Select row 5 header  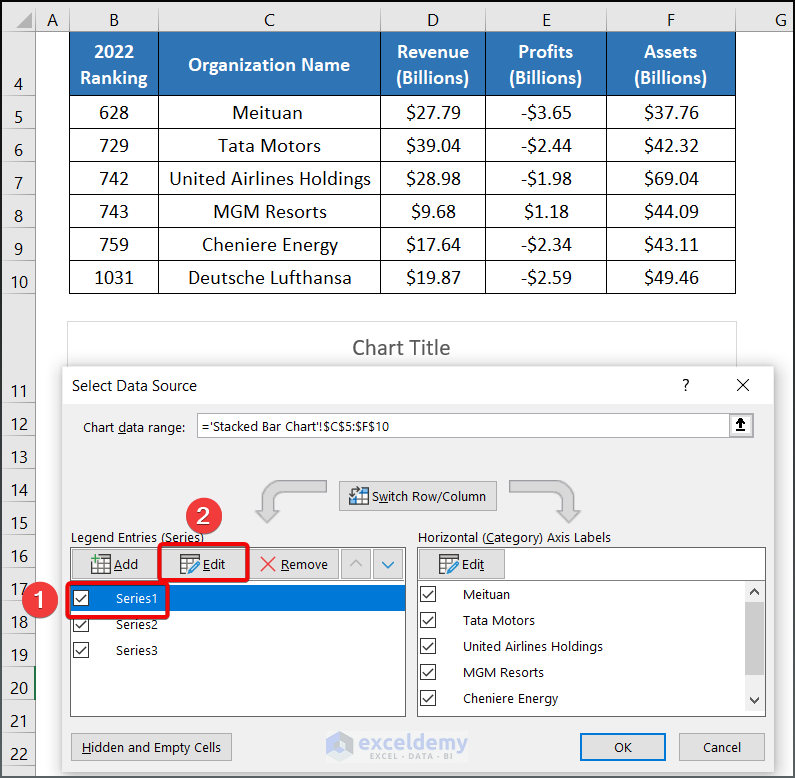(19, 113)
